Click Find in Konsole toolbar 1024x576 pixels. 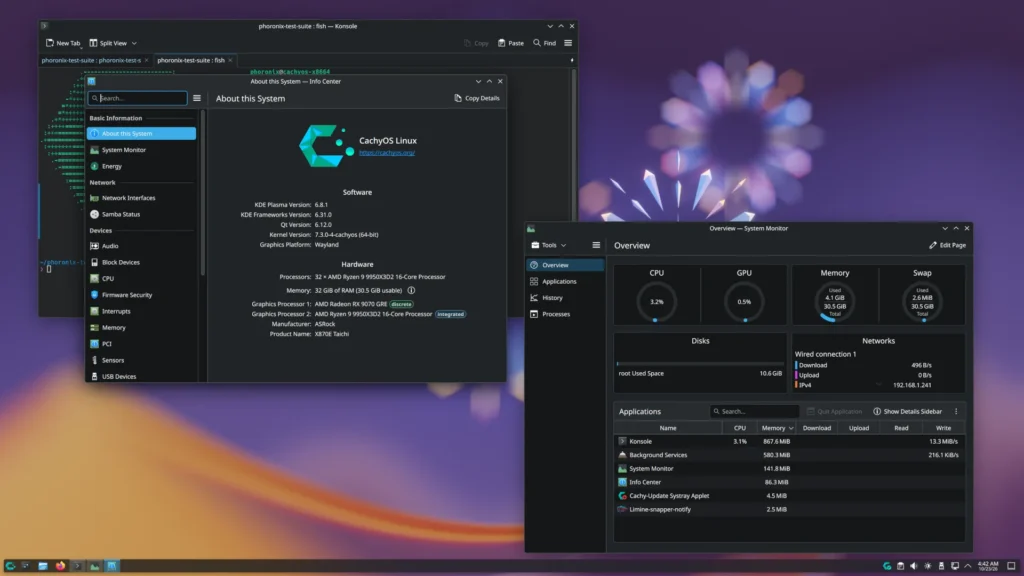tap(544, 43)
